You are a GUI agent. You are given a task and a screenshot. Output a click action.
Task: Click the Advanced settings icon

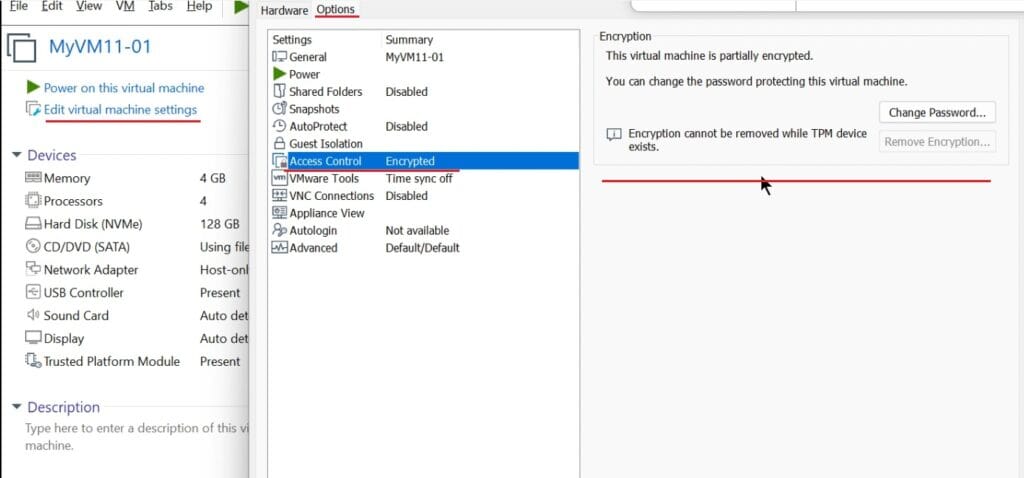pos(280,247)
